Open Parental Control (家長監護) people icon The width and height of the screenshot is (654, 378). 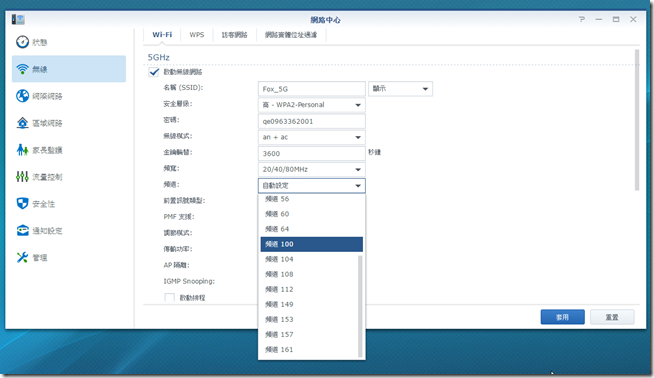click(23, 150)
